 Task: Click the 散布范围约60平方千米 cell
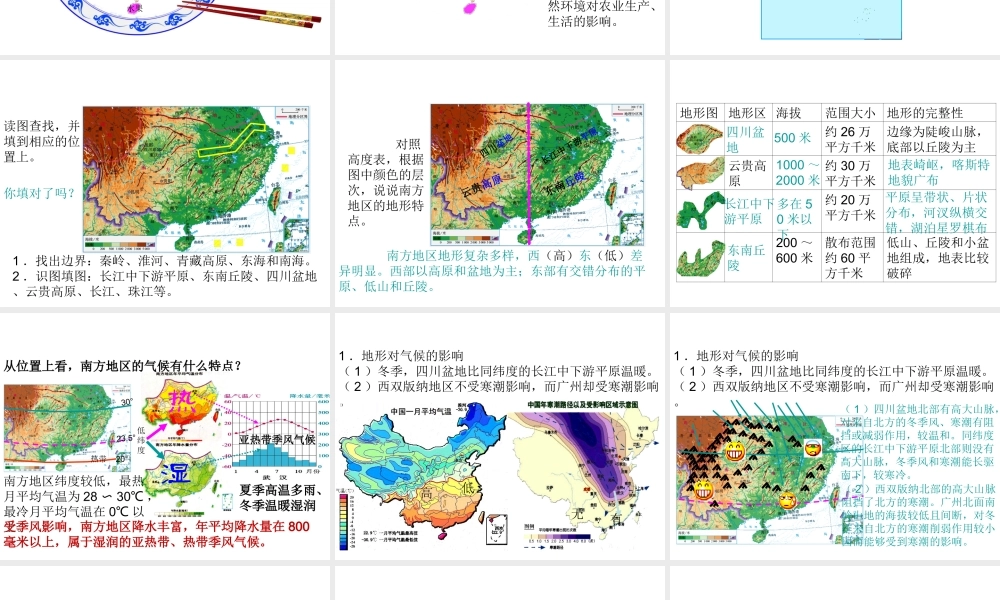coord(850,258)
